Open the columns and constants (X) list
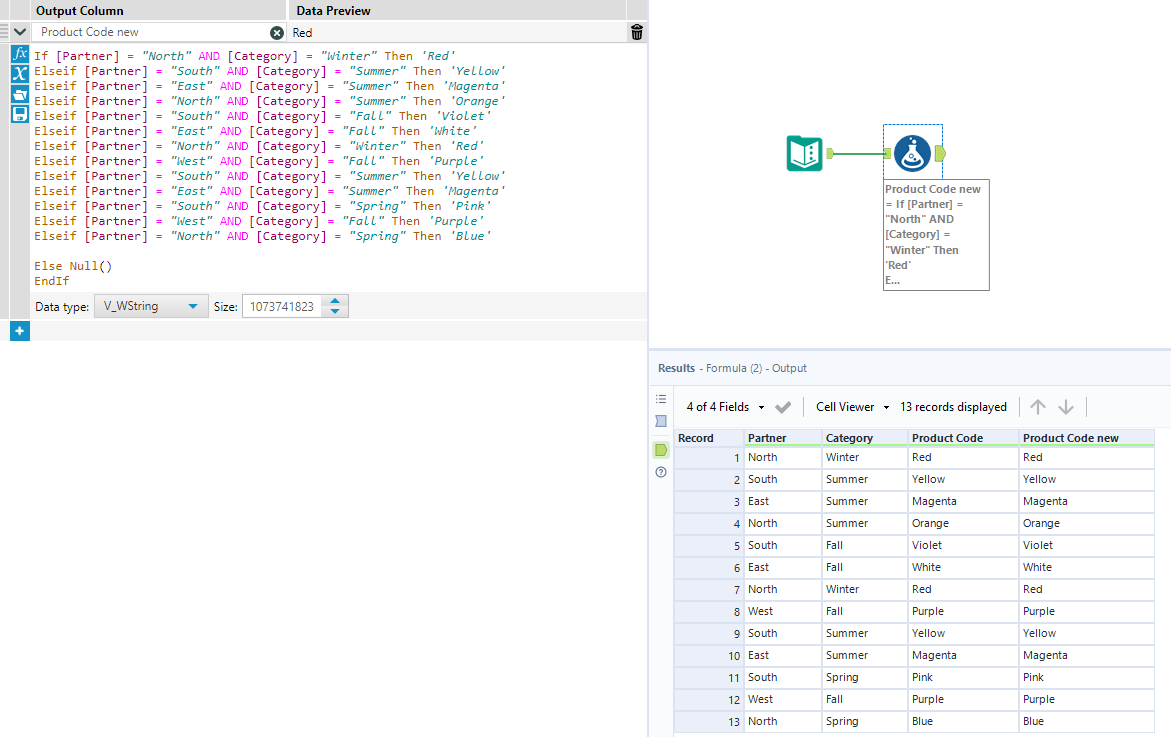Viewport: 1171px width, 737px height. (19, 73)
